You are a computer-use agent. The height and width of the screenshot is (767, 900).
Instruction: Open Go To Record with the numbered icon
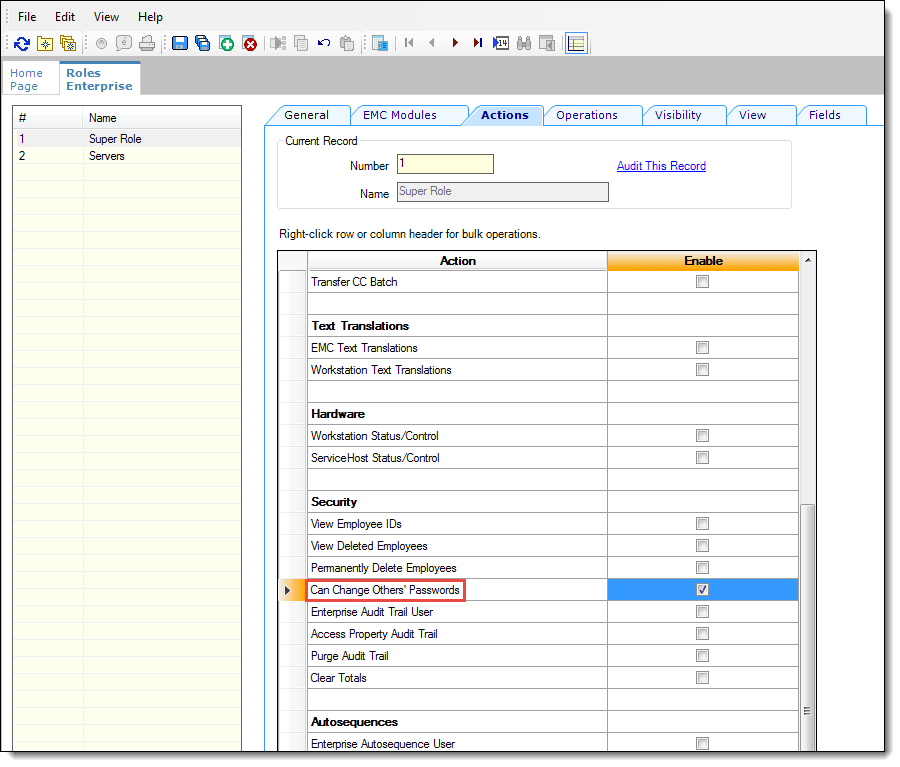click(x=501, y=43)
